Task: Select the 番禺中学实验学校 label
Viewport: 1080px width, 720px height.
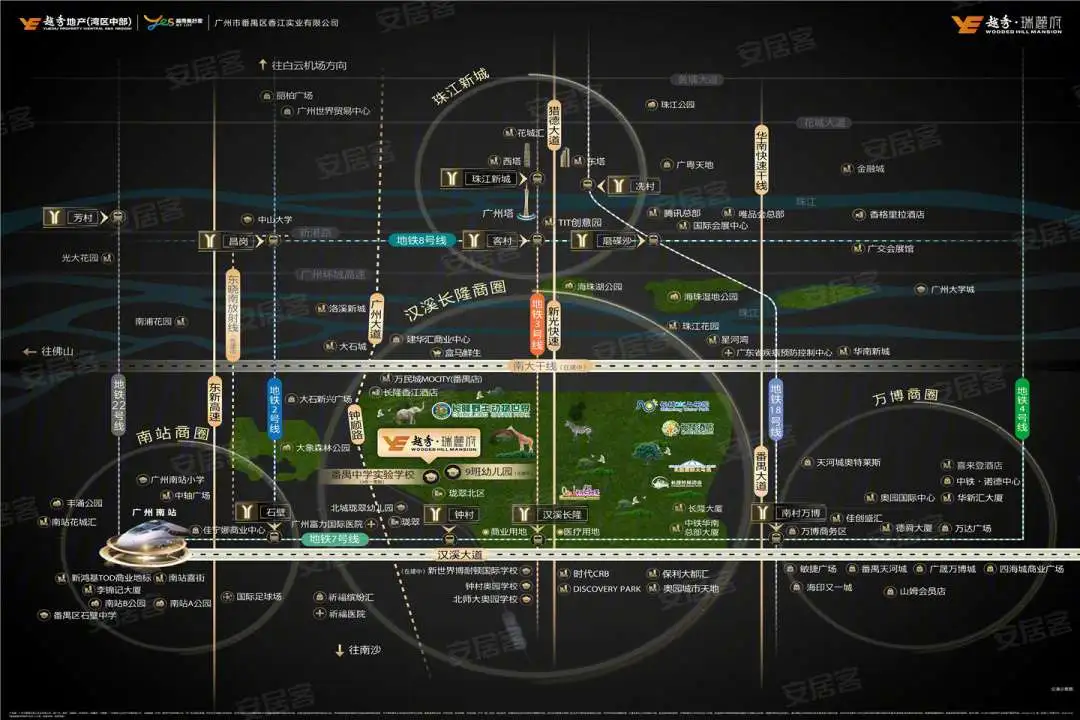Action: point(373,475)
